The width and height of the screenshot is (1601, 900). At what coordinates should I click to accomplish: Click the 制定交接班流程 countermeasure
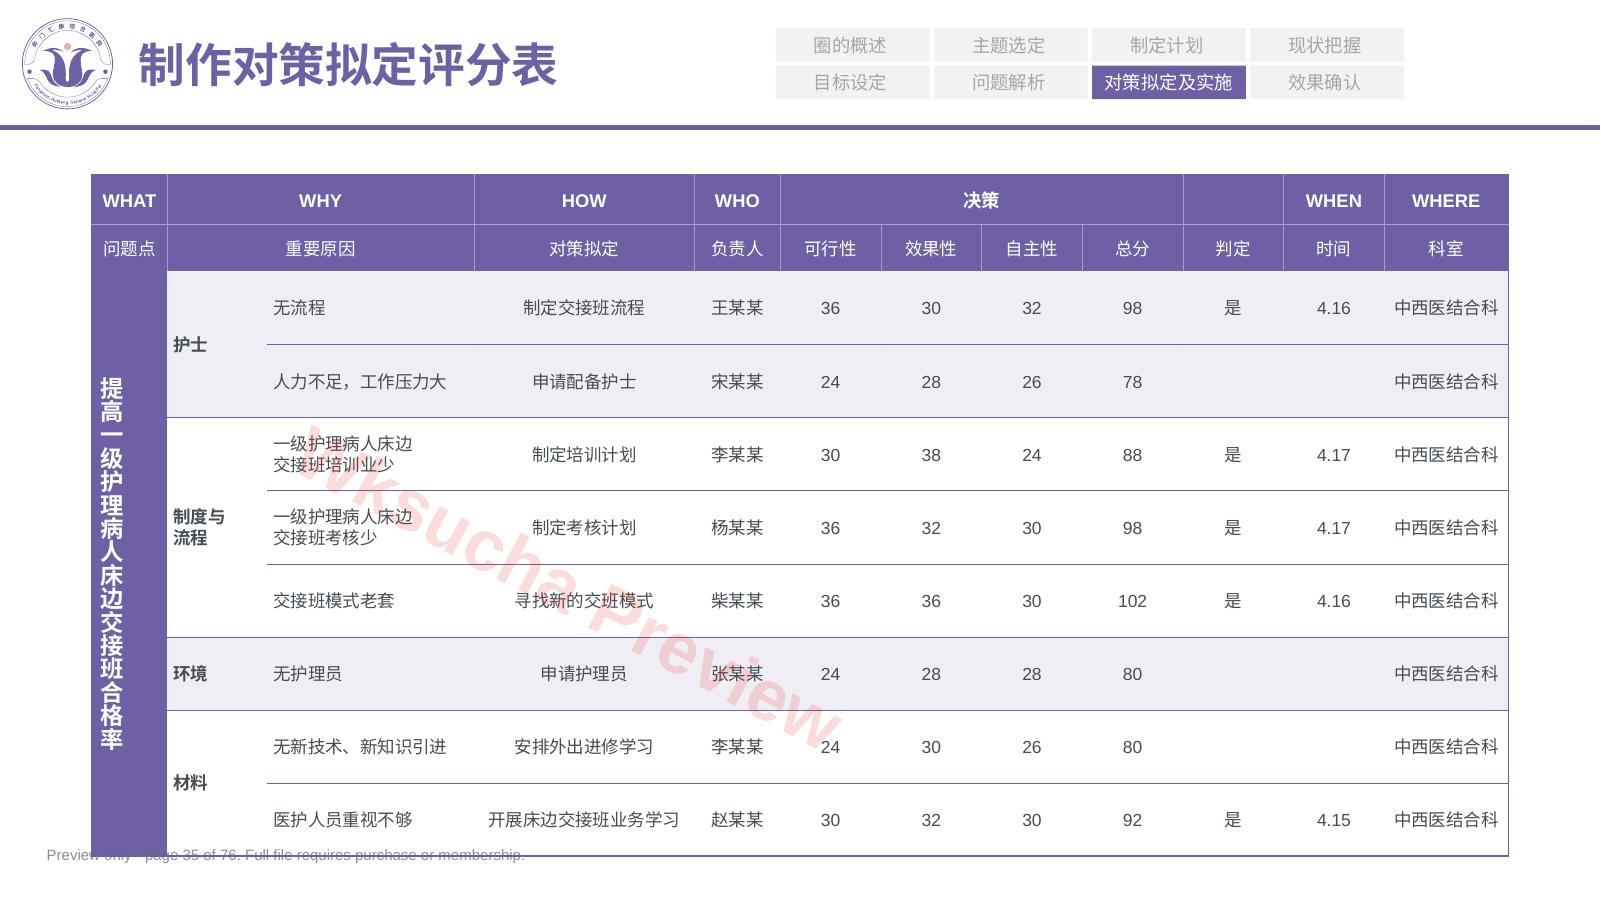584,308
